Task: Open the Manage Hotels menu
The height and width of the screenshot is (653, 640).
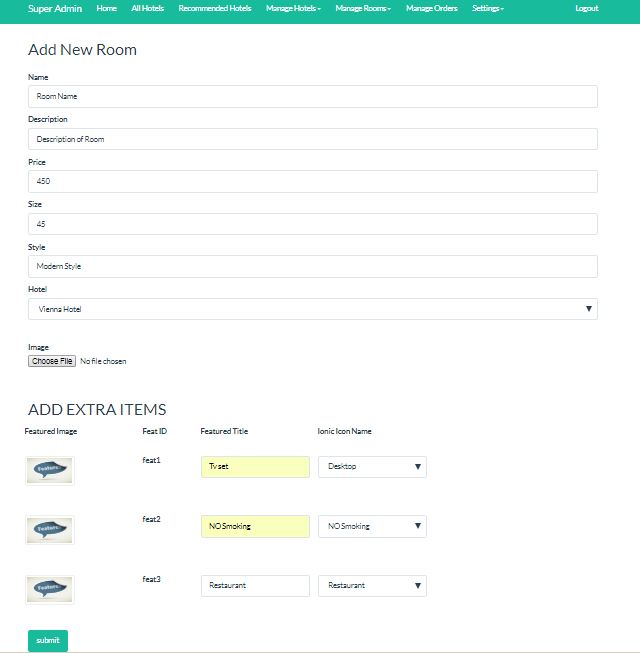Action: point(293,8)
